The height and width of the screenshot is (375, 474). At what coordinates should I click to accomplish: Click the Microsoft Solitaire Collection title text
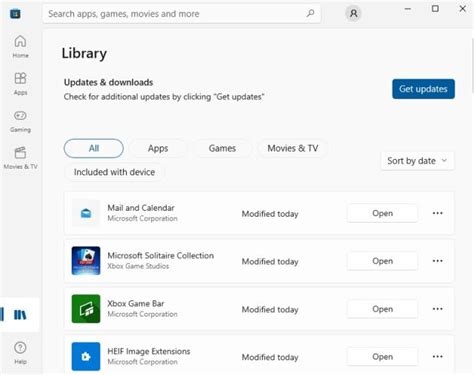pos(161,255)
